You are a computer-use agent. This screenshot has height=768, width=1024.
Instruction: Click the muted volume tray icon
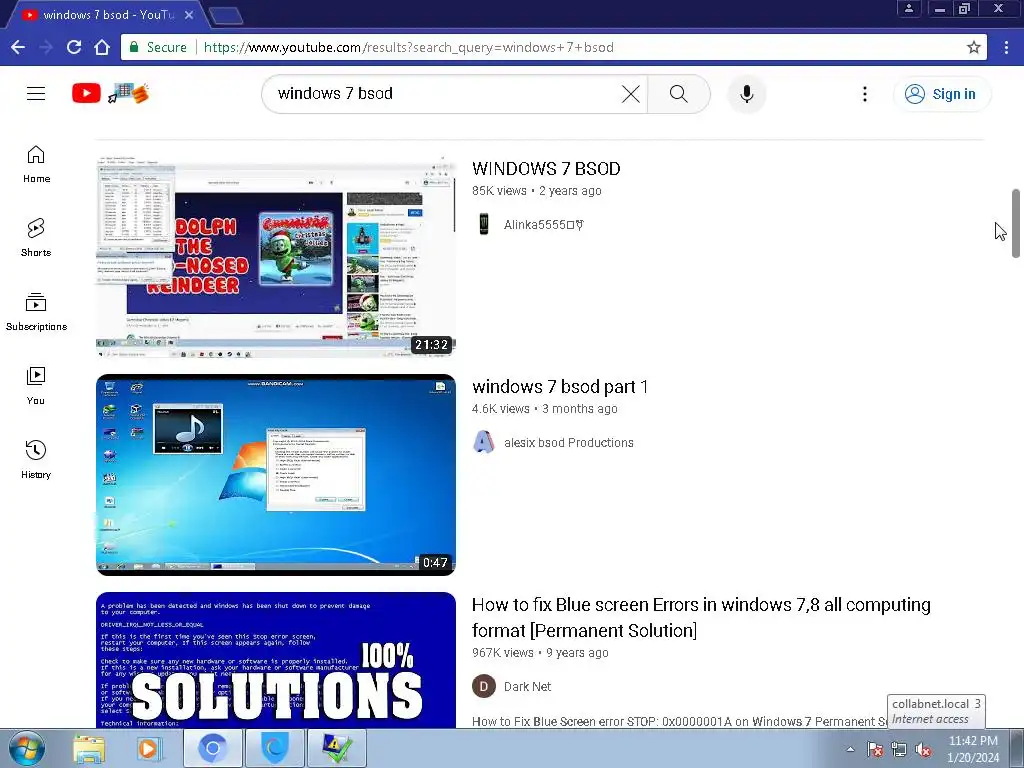(923, 749)
